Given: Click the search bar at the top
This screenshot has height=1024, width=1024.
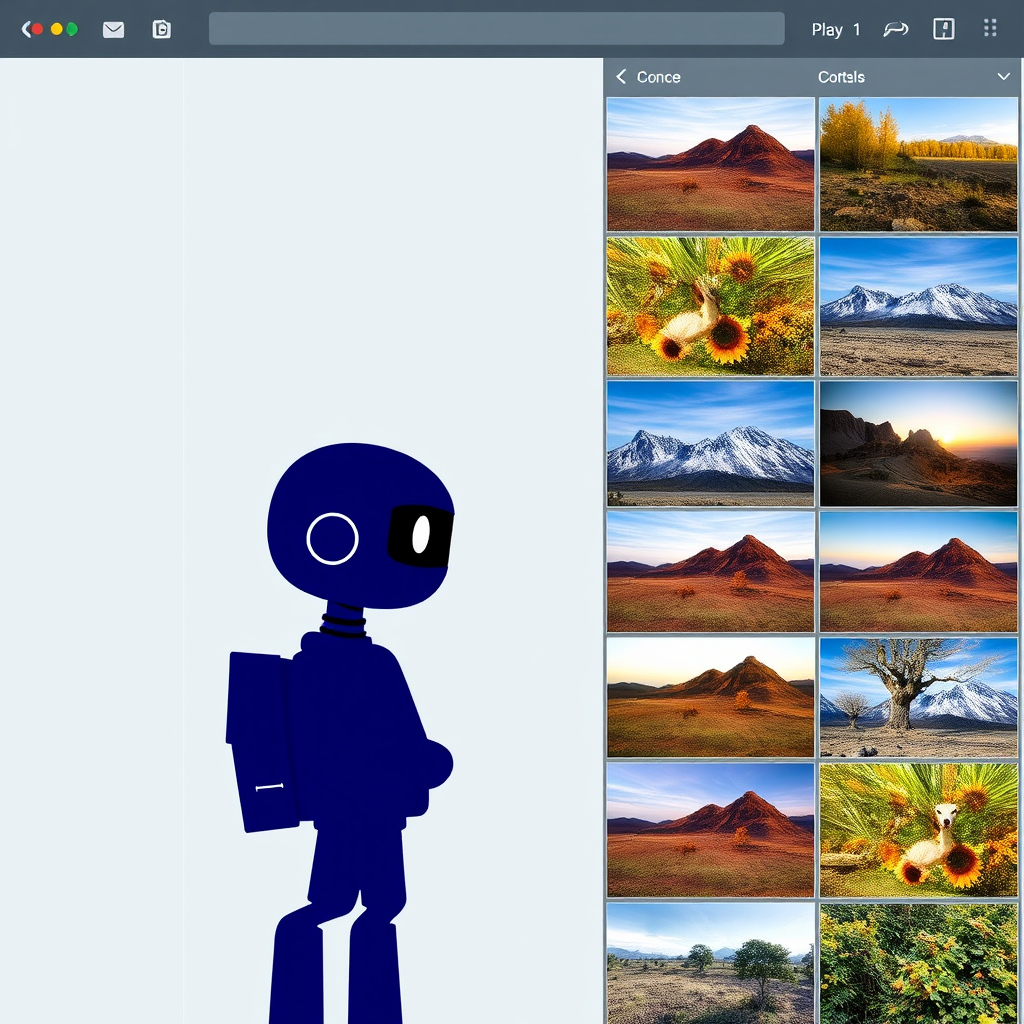Looking at the screenshot, I should coord(497,29).
